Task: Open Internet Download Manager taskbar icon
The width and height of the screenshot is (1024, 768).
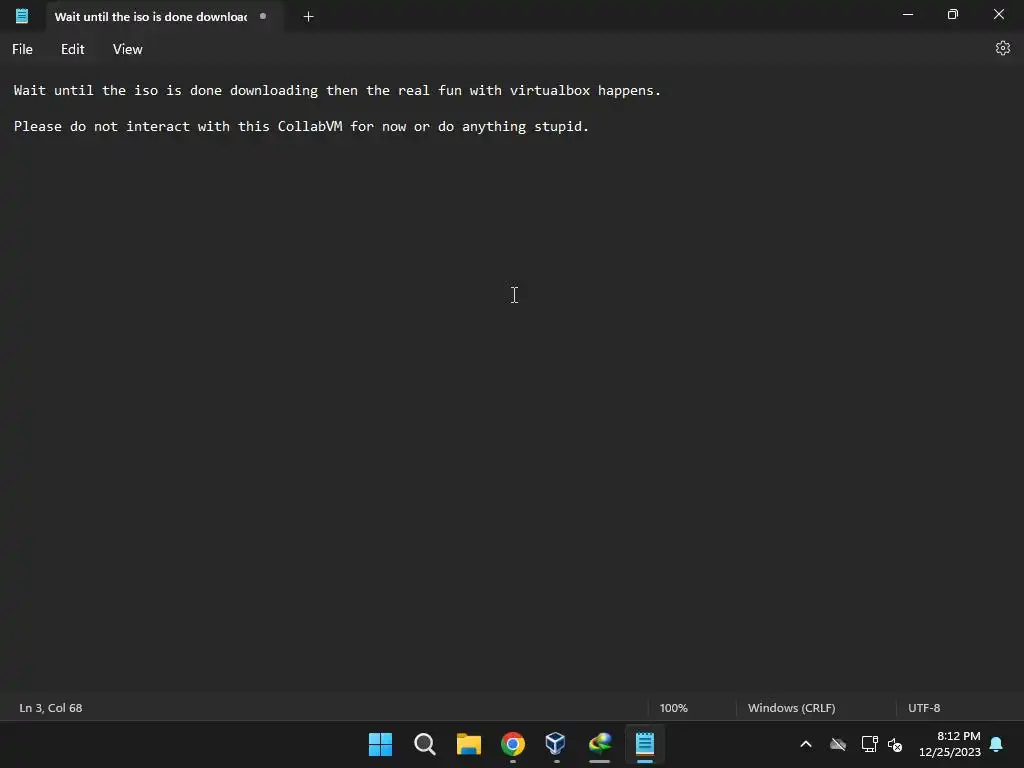Action: [x=600, y=744]
